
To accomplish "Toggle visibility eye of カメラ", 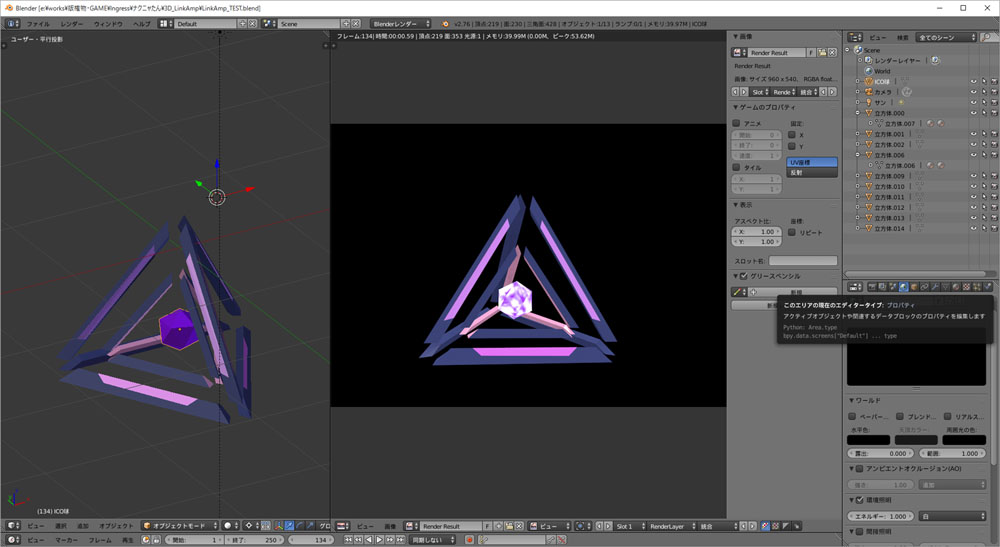I will click(x=973, y=92).
